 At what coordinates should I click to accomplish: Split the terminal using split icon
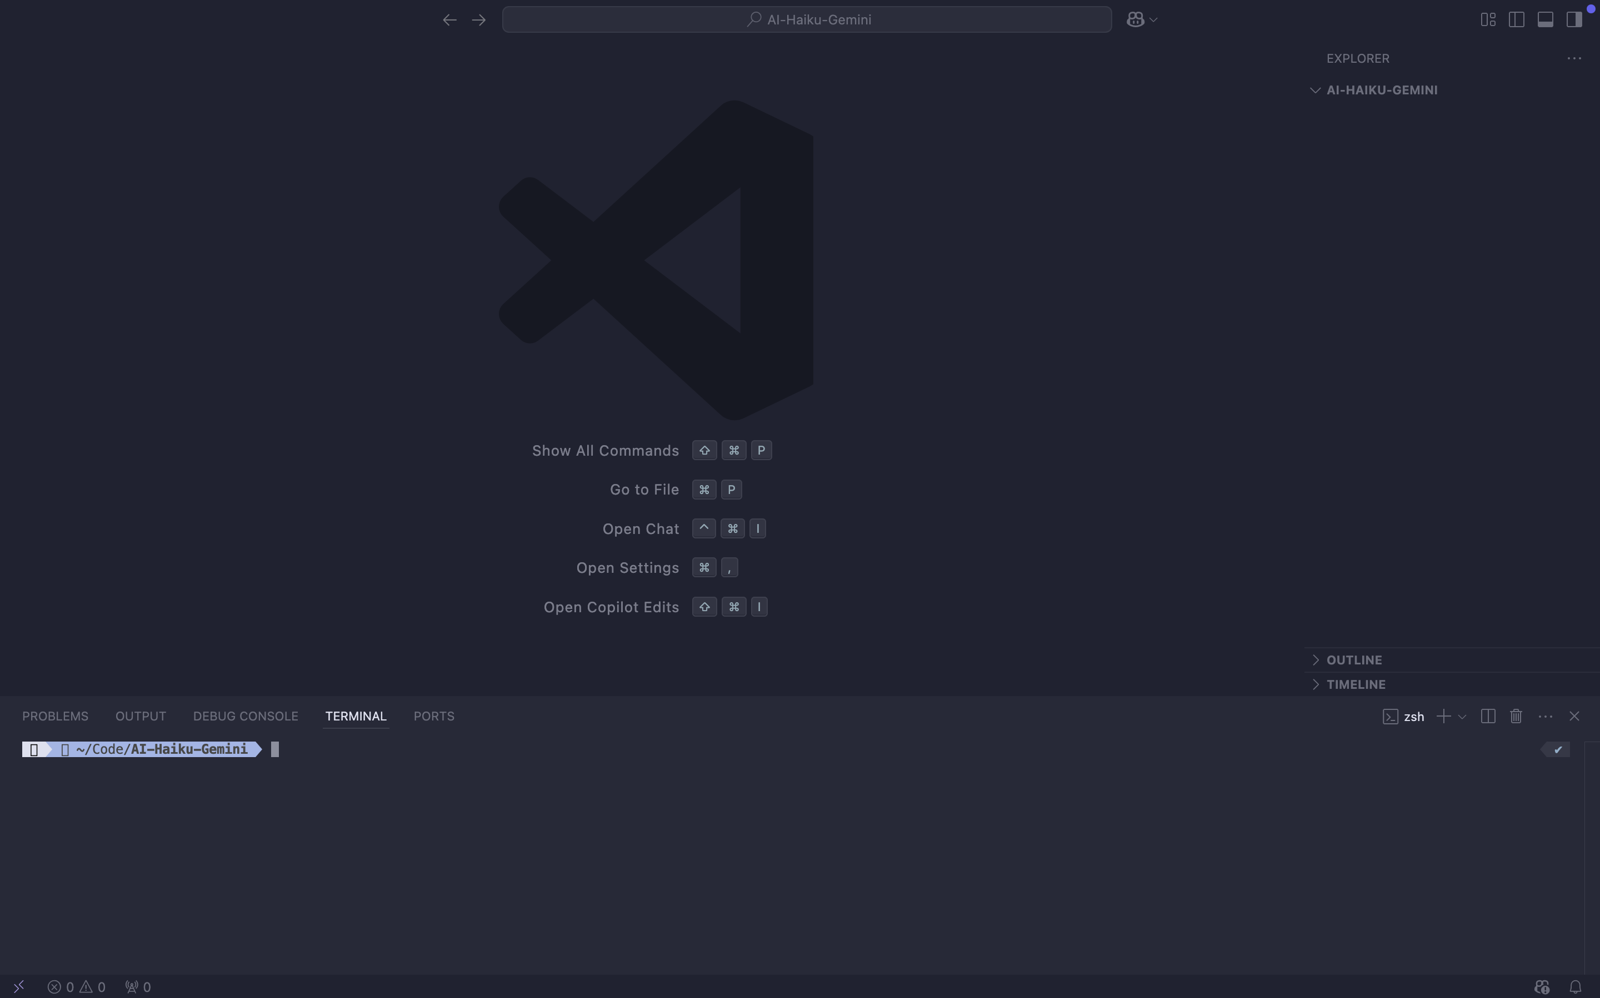(1488, 716)
